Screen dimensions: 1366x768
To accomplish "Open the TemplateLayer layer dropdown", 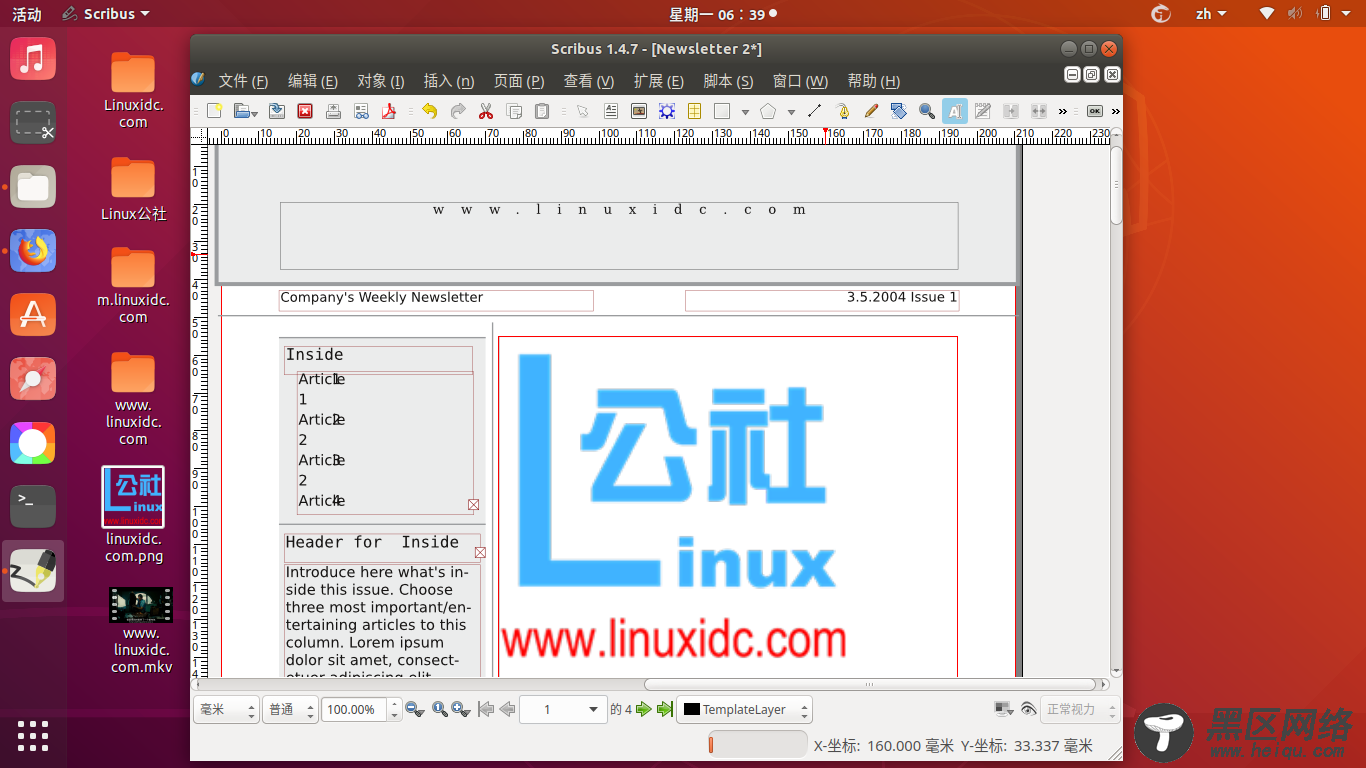I will [744, 710].
